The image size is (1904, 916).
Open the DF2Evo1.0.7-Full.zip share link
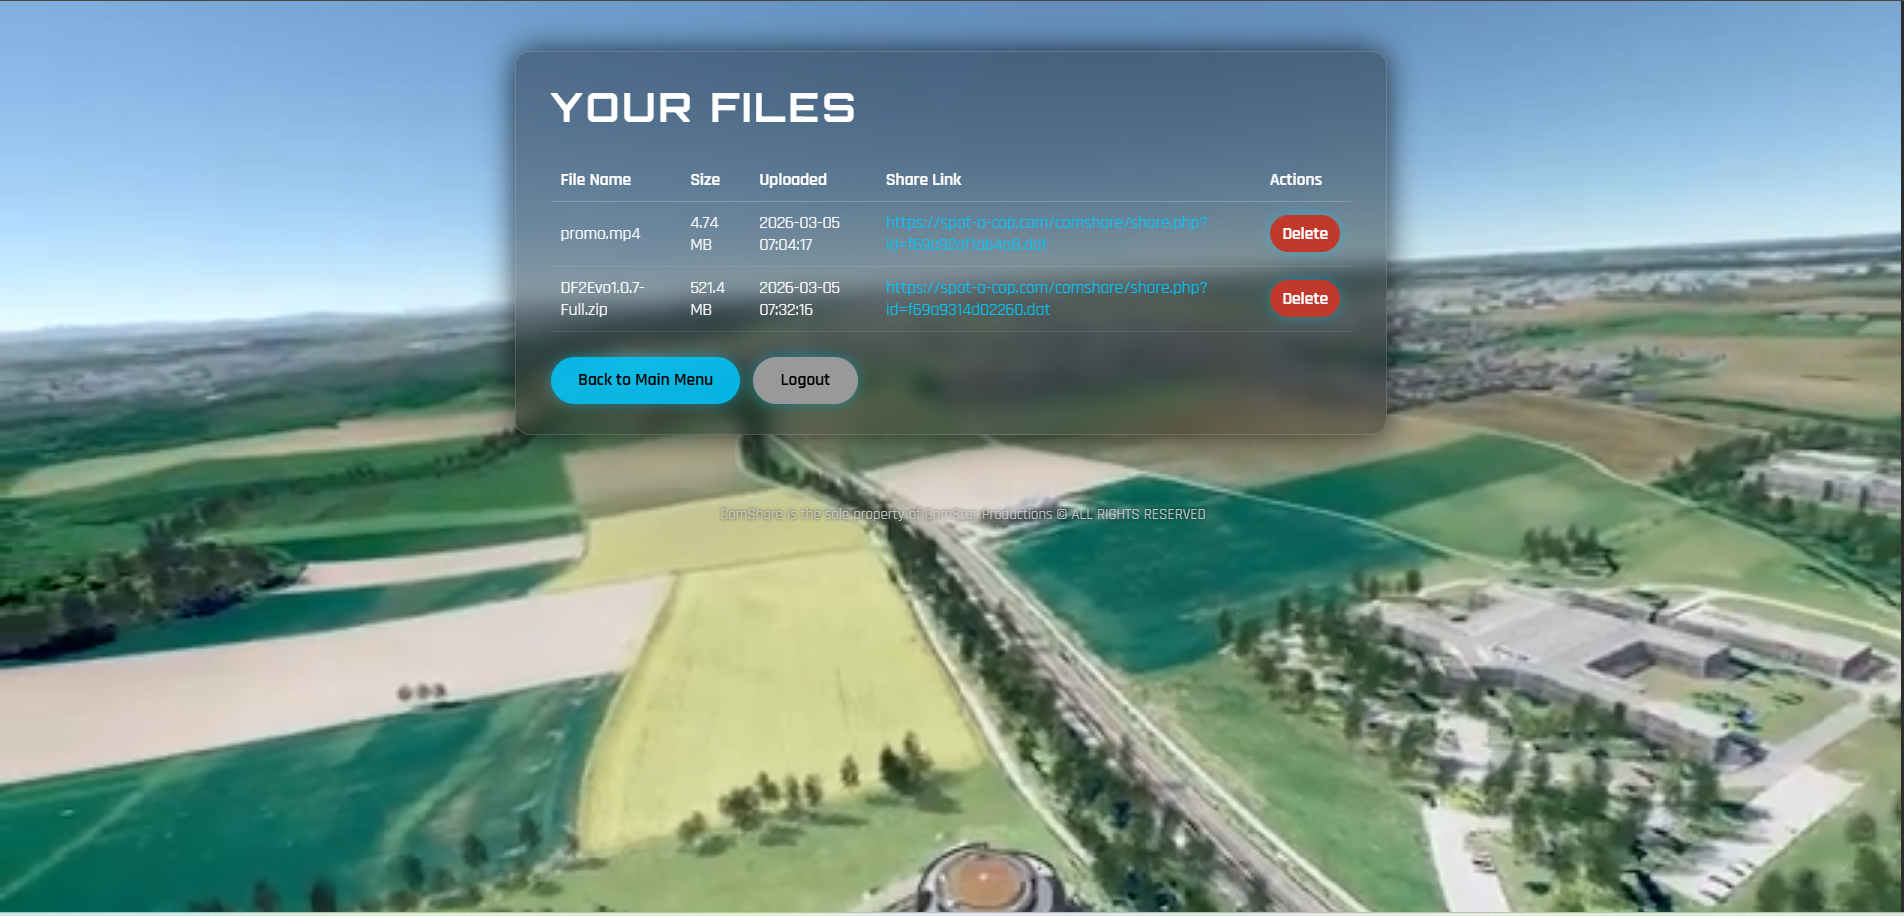pos(1046,298)
